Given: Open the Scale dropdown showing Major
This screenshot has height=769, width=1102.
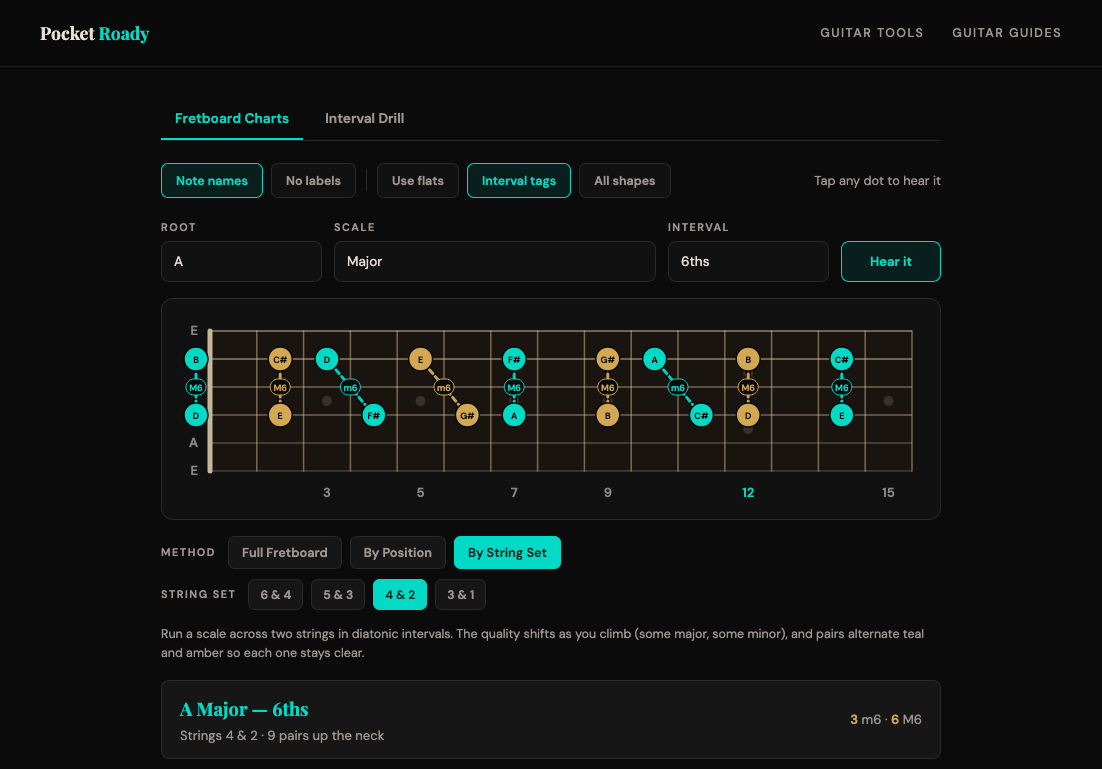Looking at the screenshot, I should (x=495, y=261).
